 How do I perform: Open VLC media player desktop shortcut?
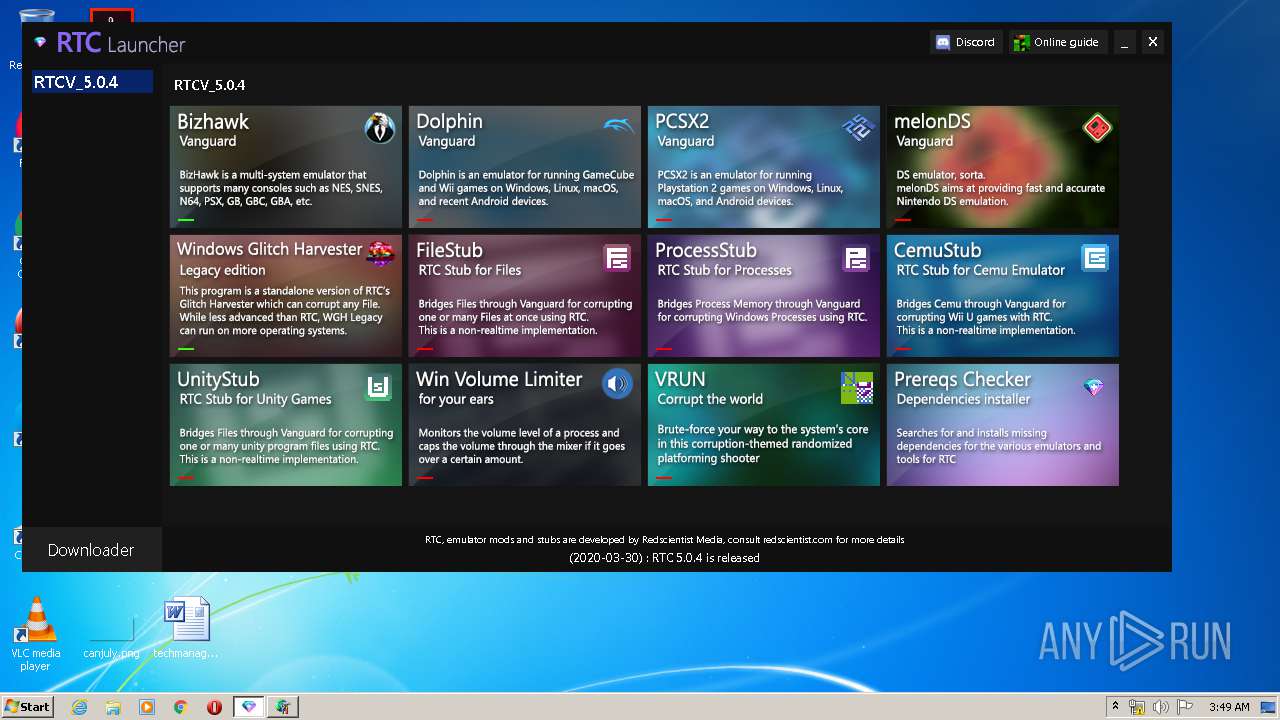pyautogui.click(x=36, y=634)
